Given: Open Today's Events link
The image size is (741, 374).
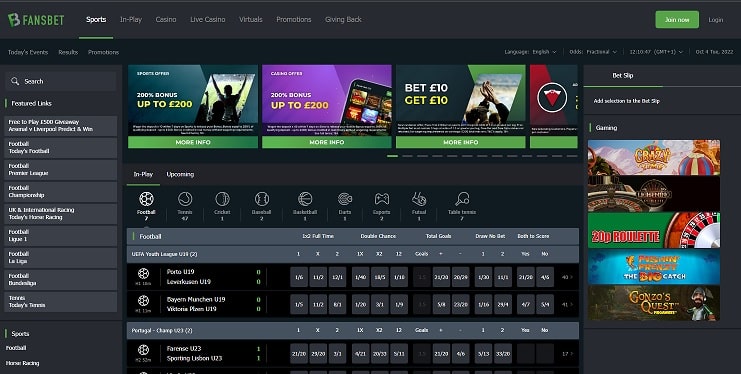Looking at the screenshot, I should tap(28, 52).
